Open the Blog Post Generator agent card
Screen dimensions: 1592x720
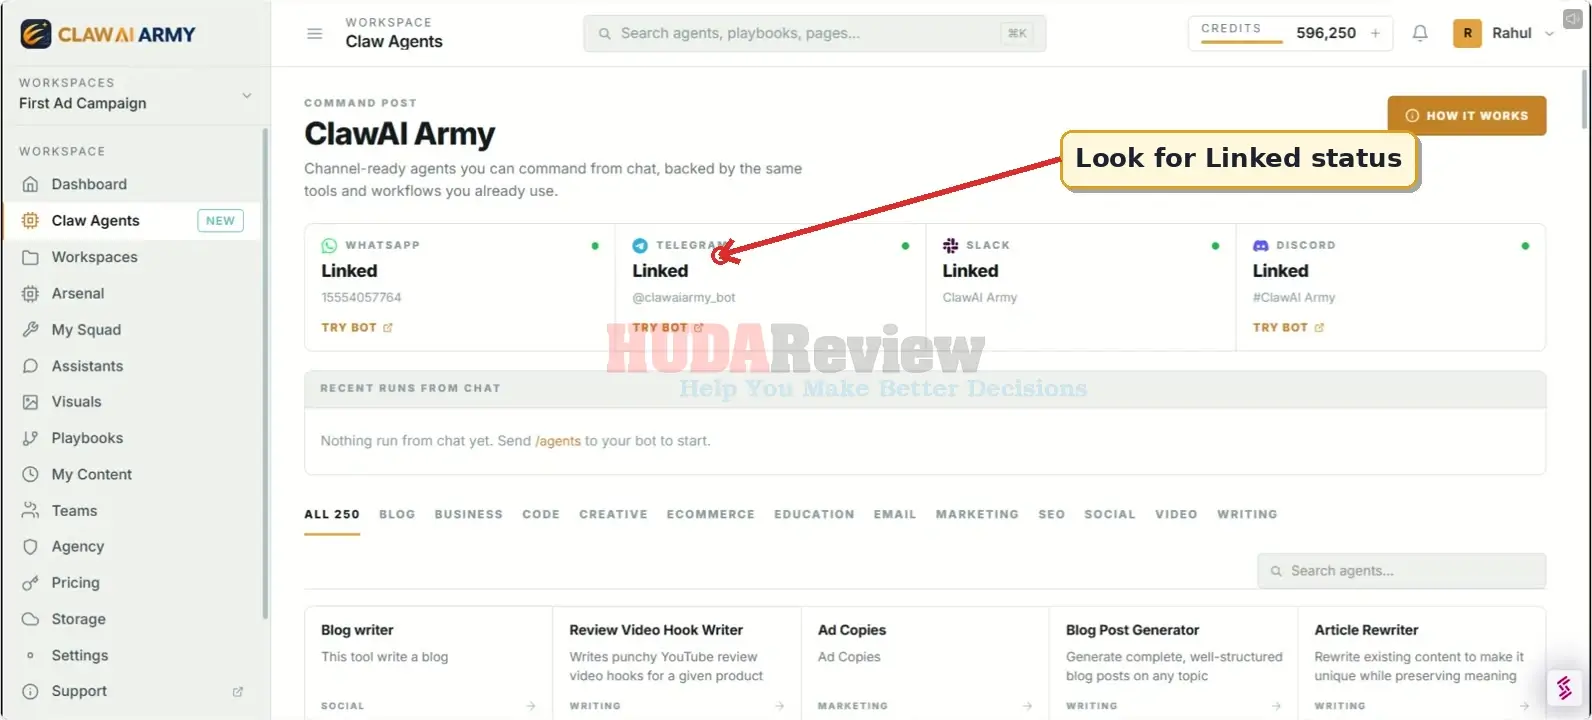(x=1174, y=663)
